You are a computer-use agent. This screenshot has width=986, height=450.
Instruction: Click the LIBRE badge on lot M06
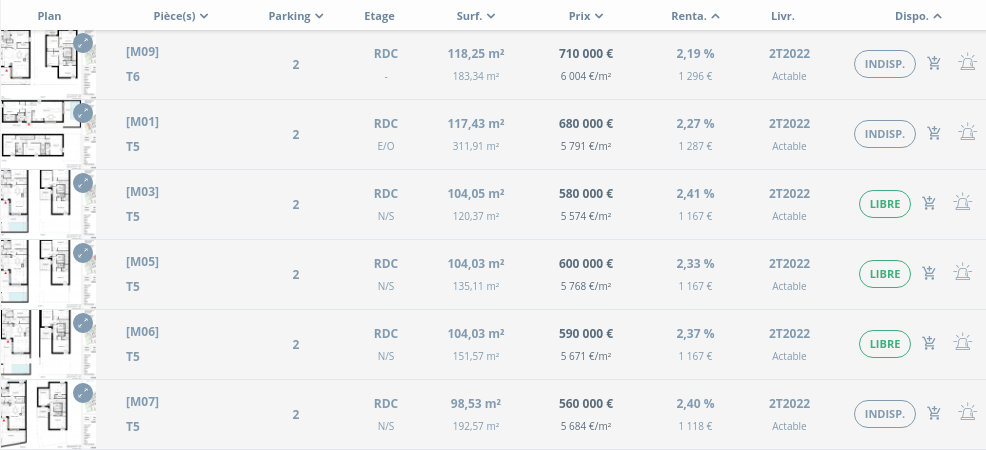pyautogui.click(x=885, y=344)
